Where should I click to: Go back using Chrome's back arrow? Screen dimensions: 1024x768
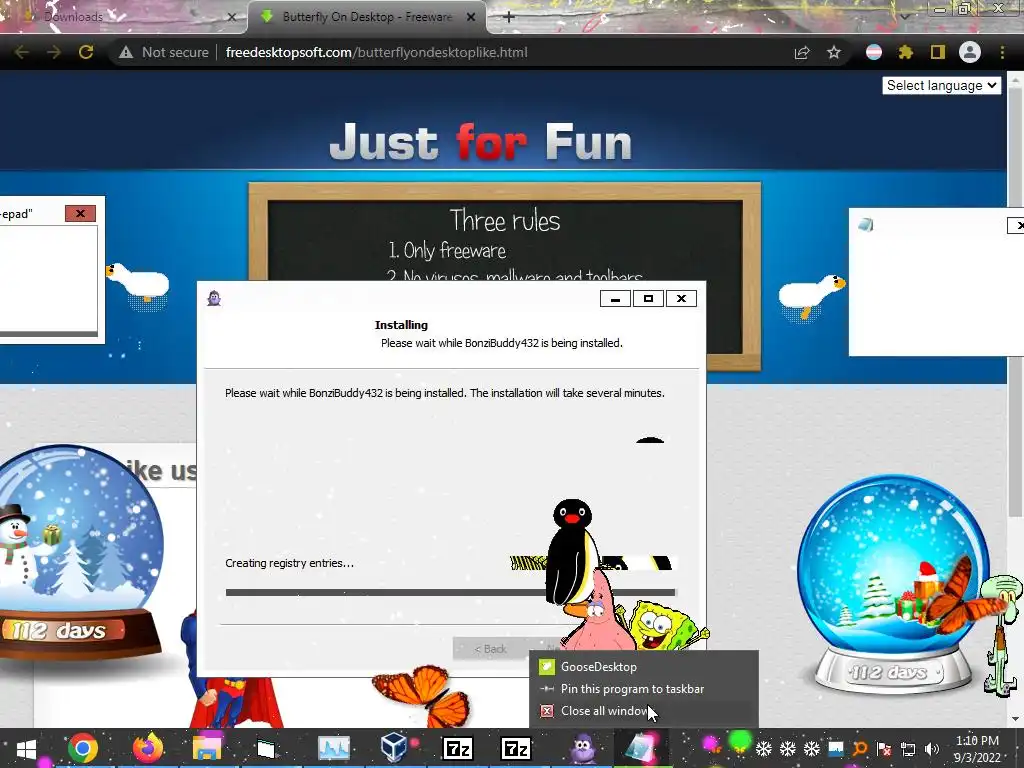(22, 52)
